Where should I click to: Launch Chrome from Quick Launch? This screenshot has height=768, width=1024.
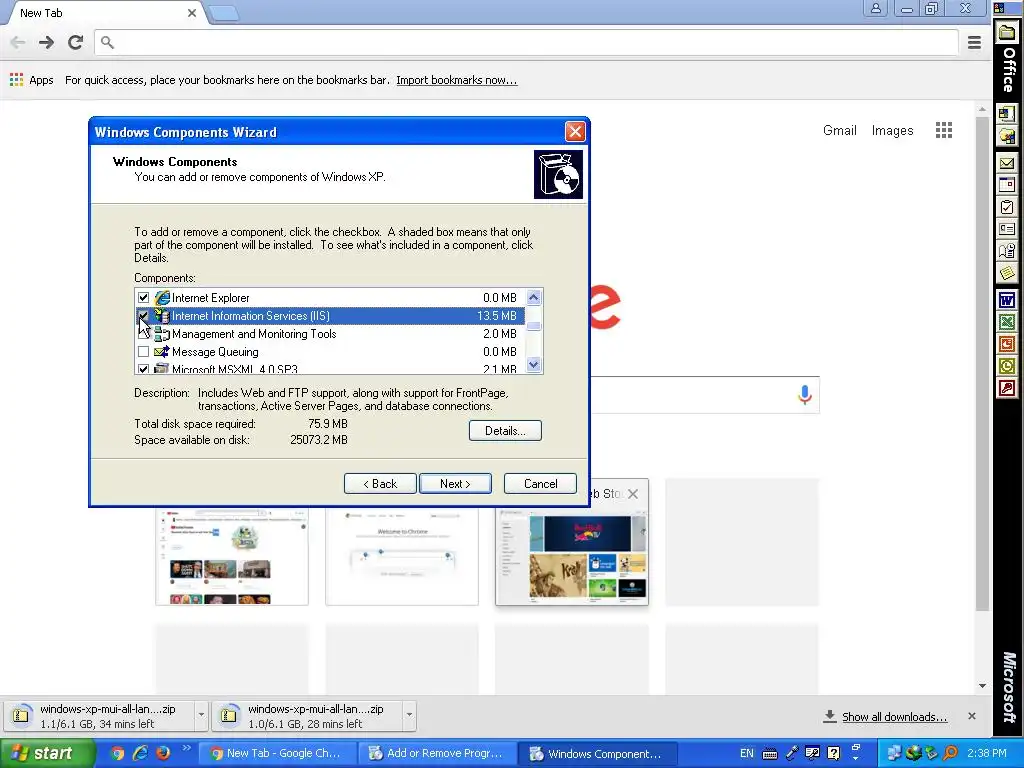(x=118, y=753)
